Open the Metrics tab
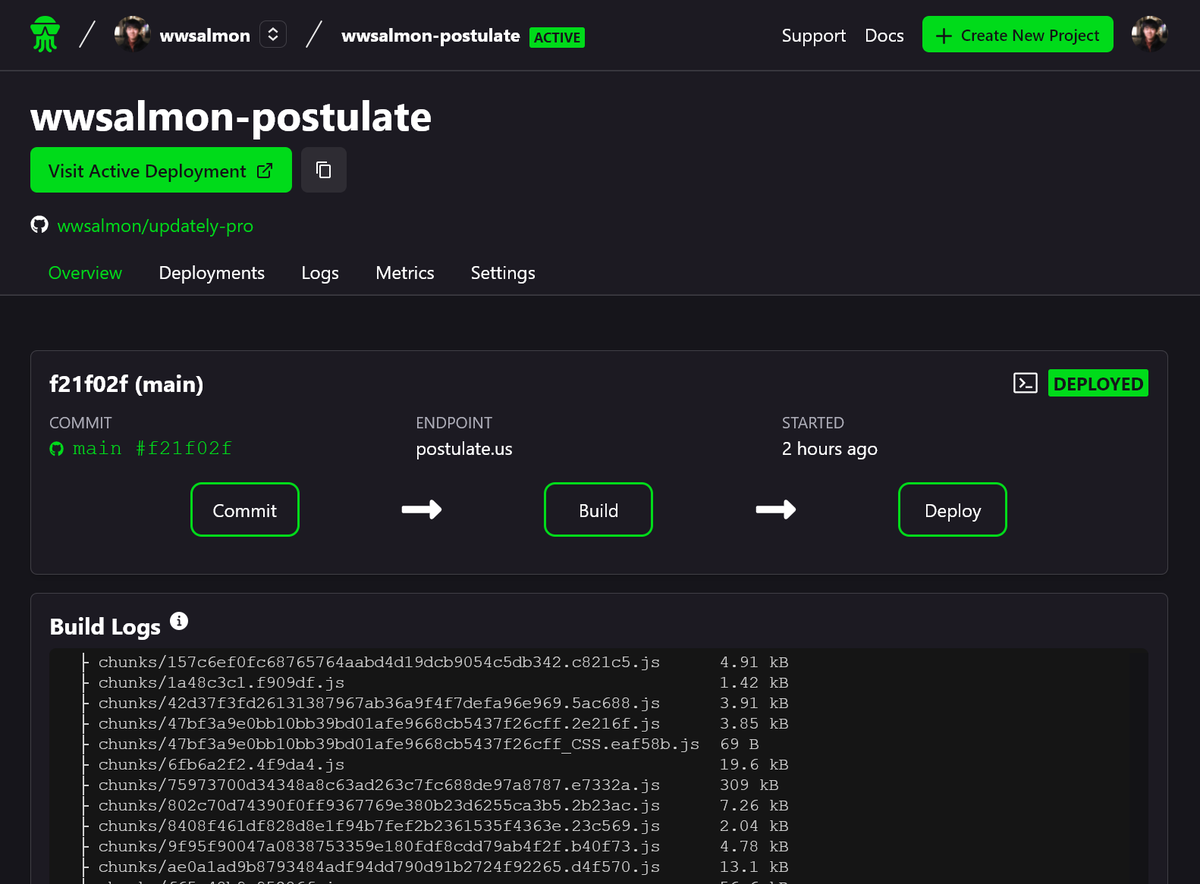The height and width of the screenshot is (884, 1200). click(405, 273)
